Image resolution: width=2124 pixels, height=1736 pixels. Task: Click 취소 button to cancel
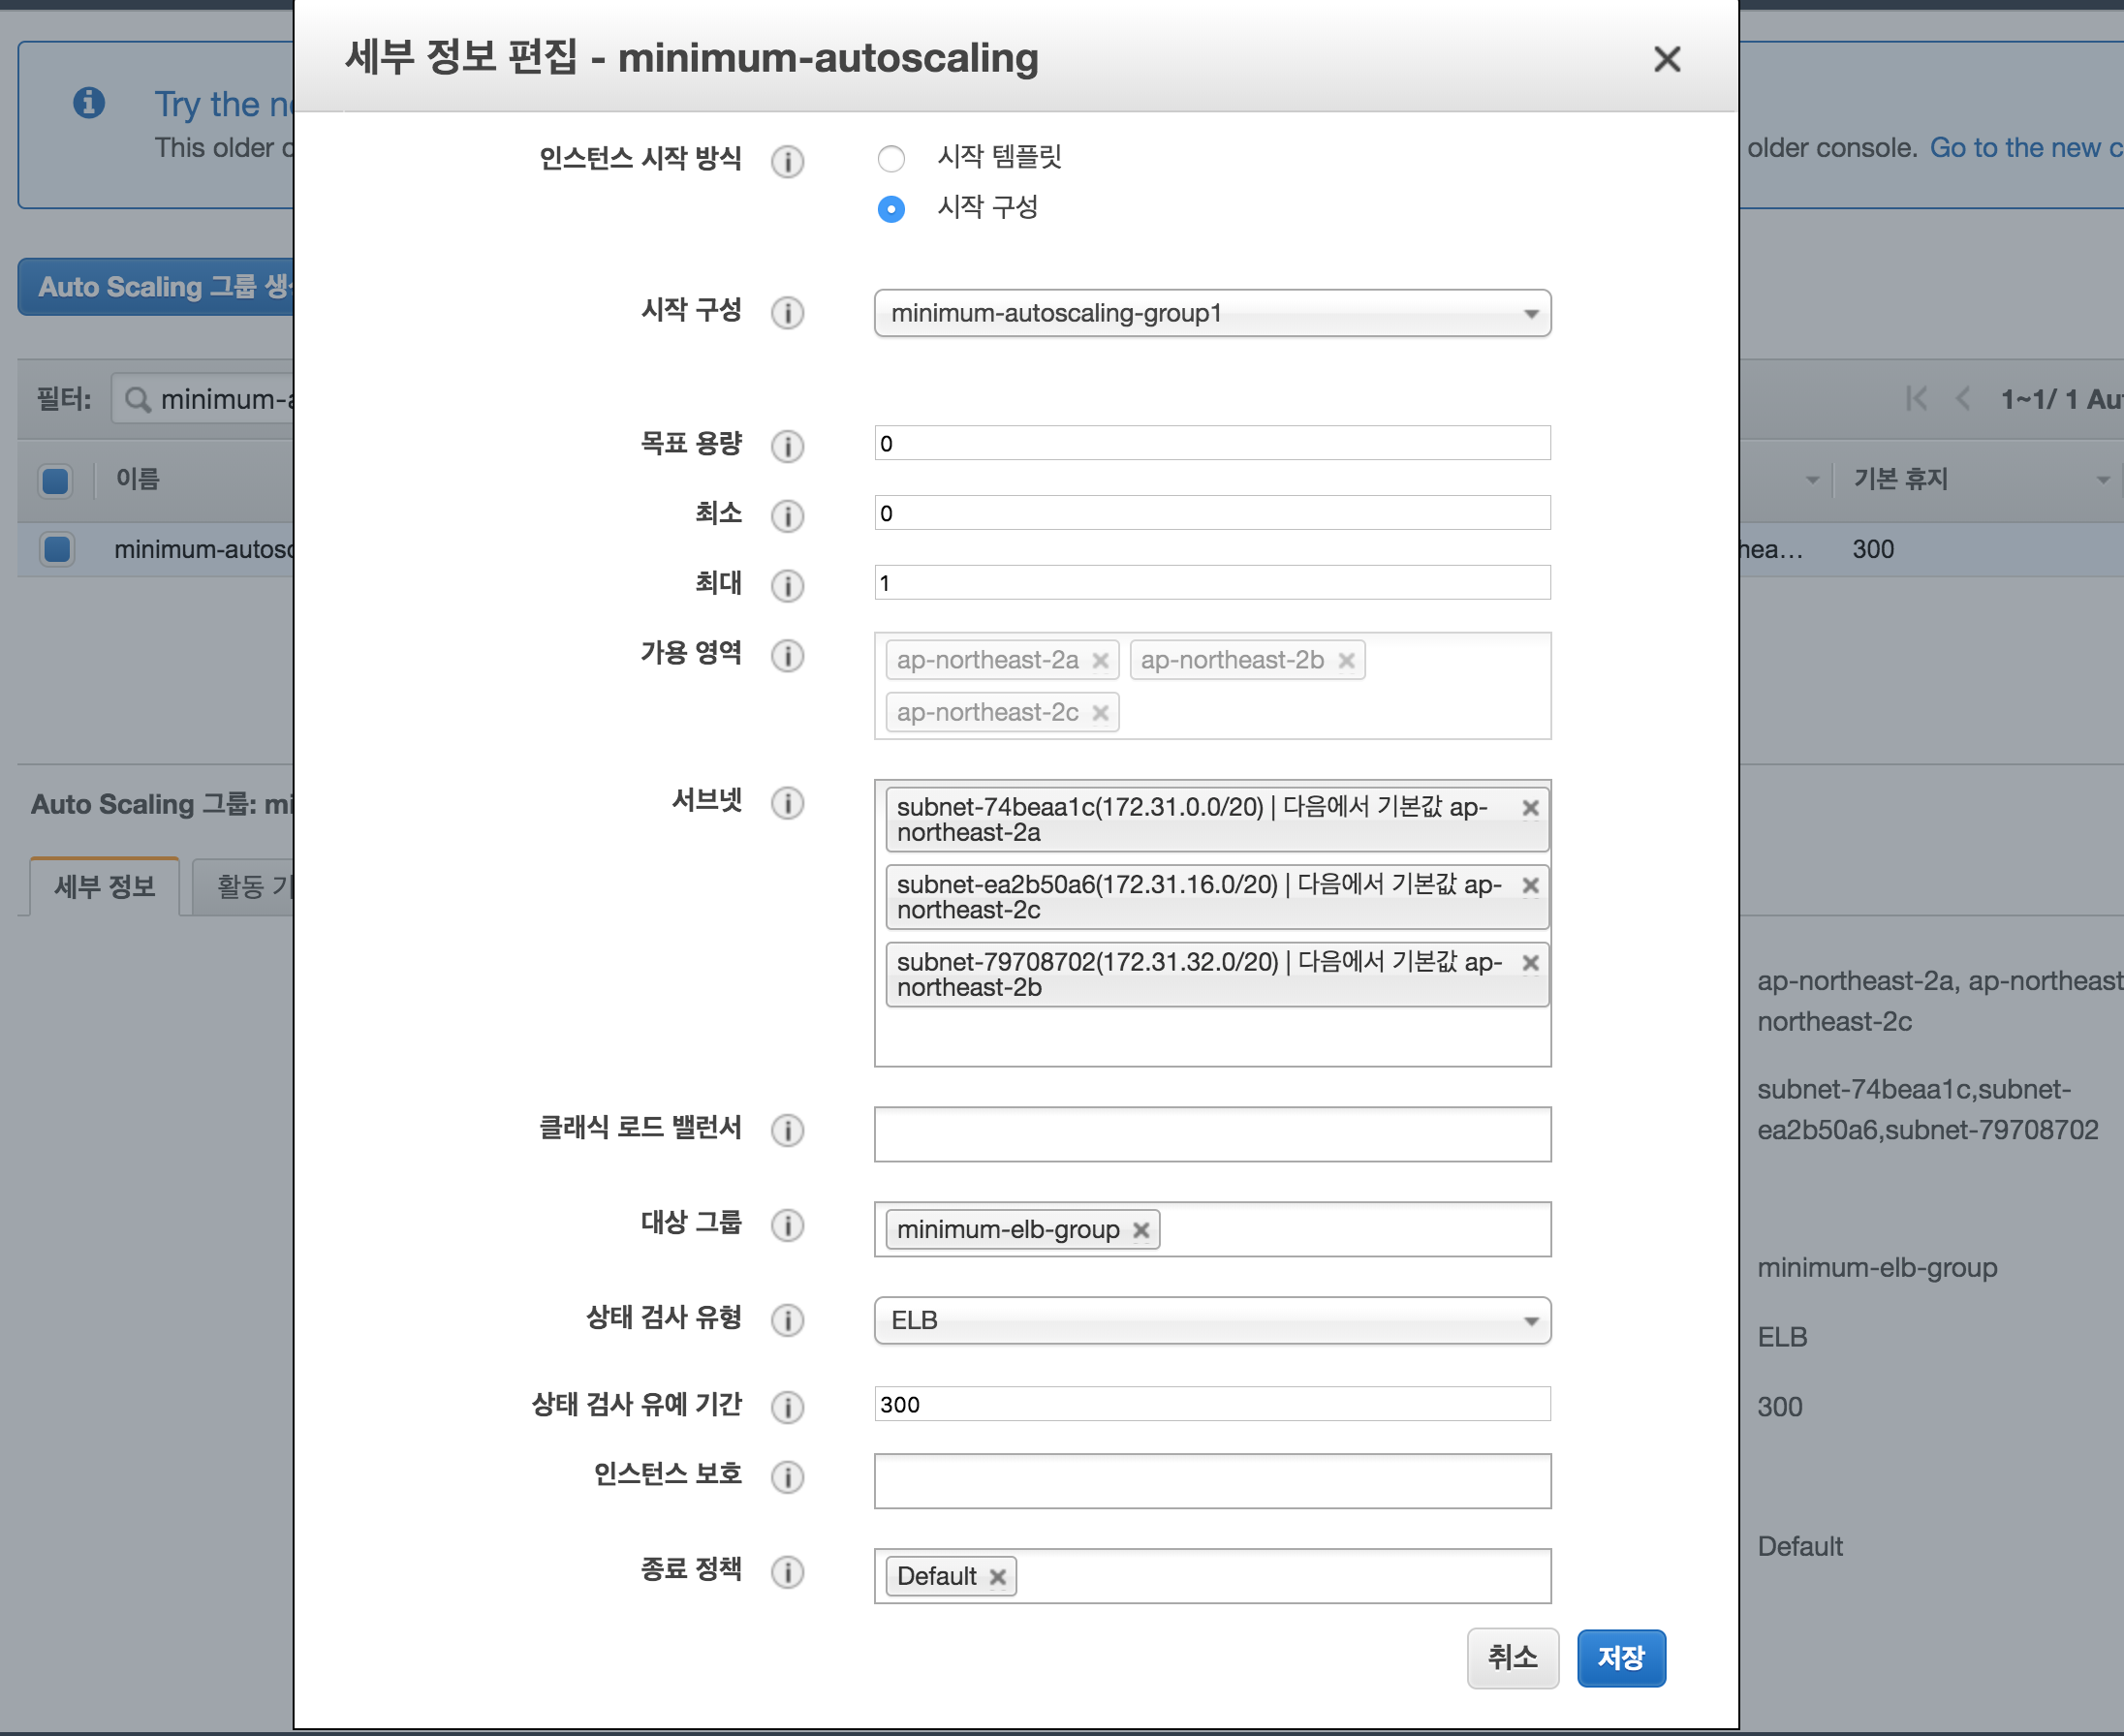click(1513, 1658)
